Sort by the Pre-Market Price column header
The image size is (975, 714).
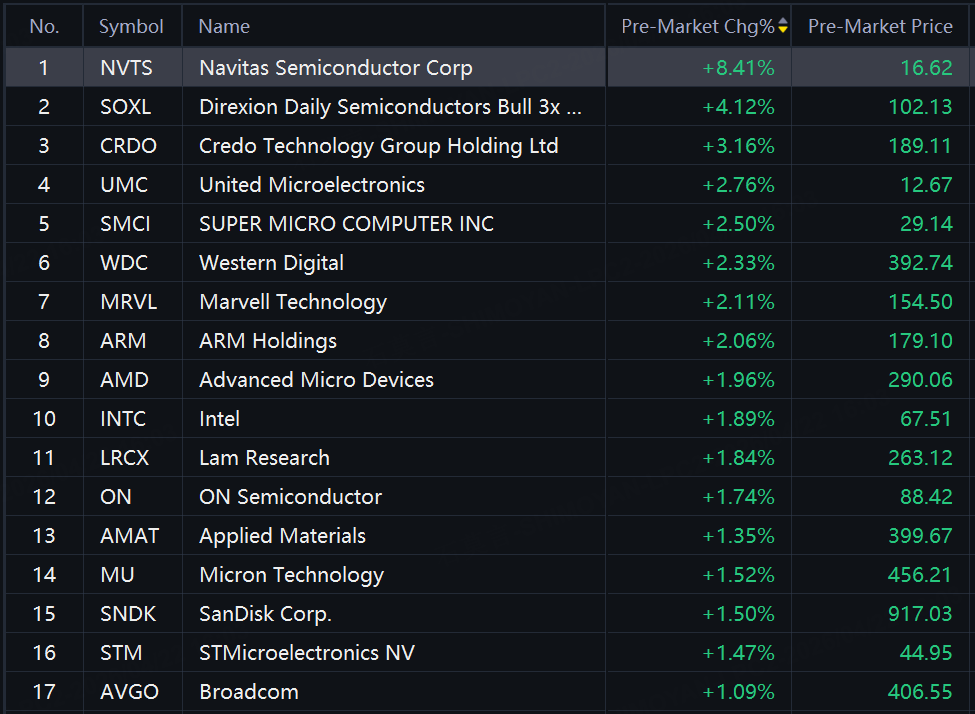click(x=880, y=27)
